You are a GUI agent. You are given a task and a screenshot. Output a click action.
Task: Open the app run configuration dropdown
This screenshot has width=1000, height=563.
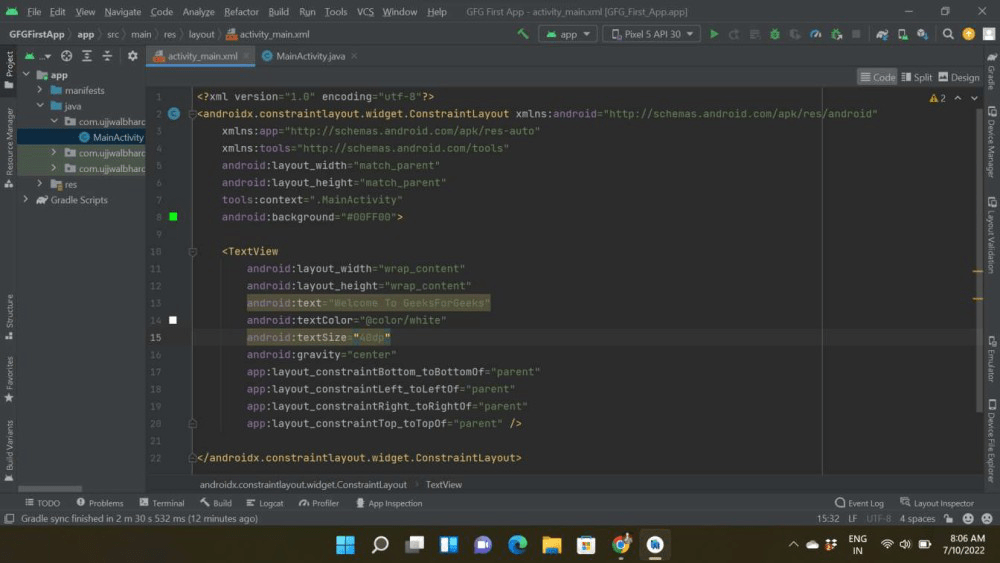tap(568, 34)
